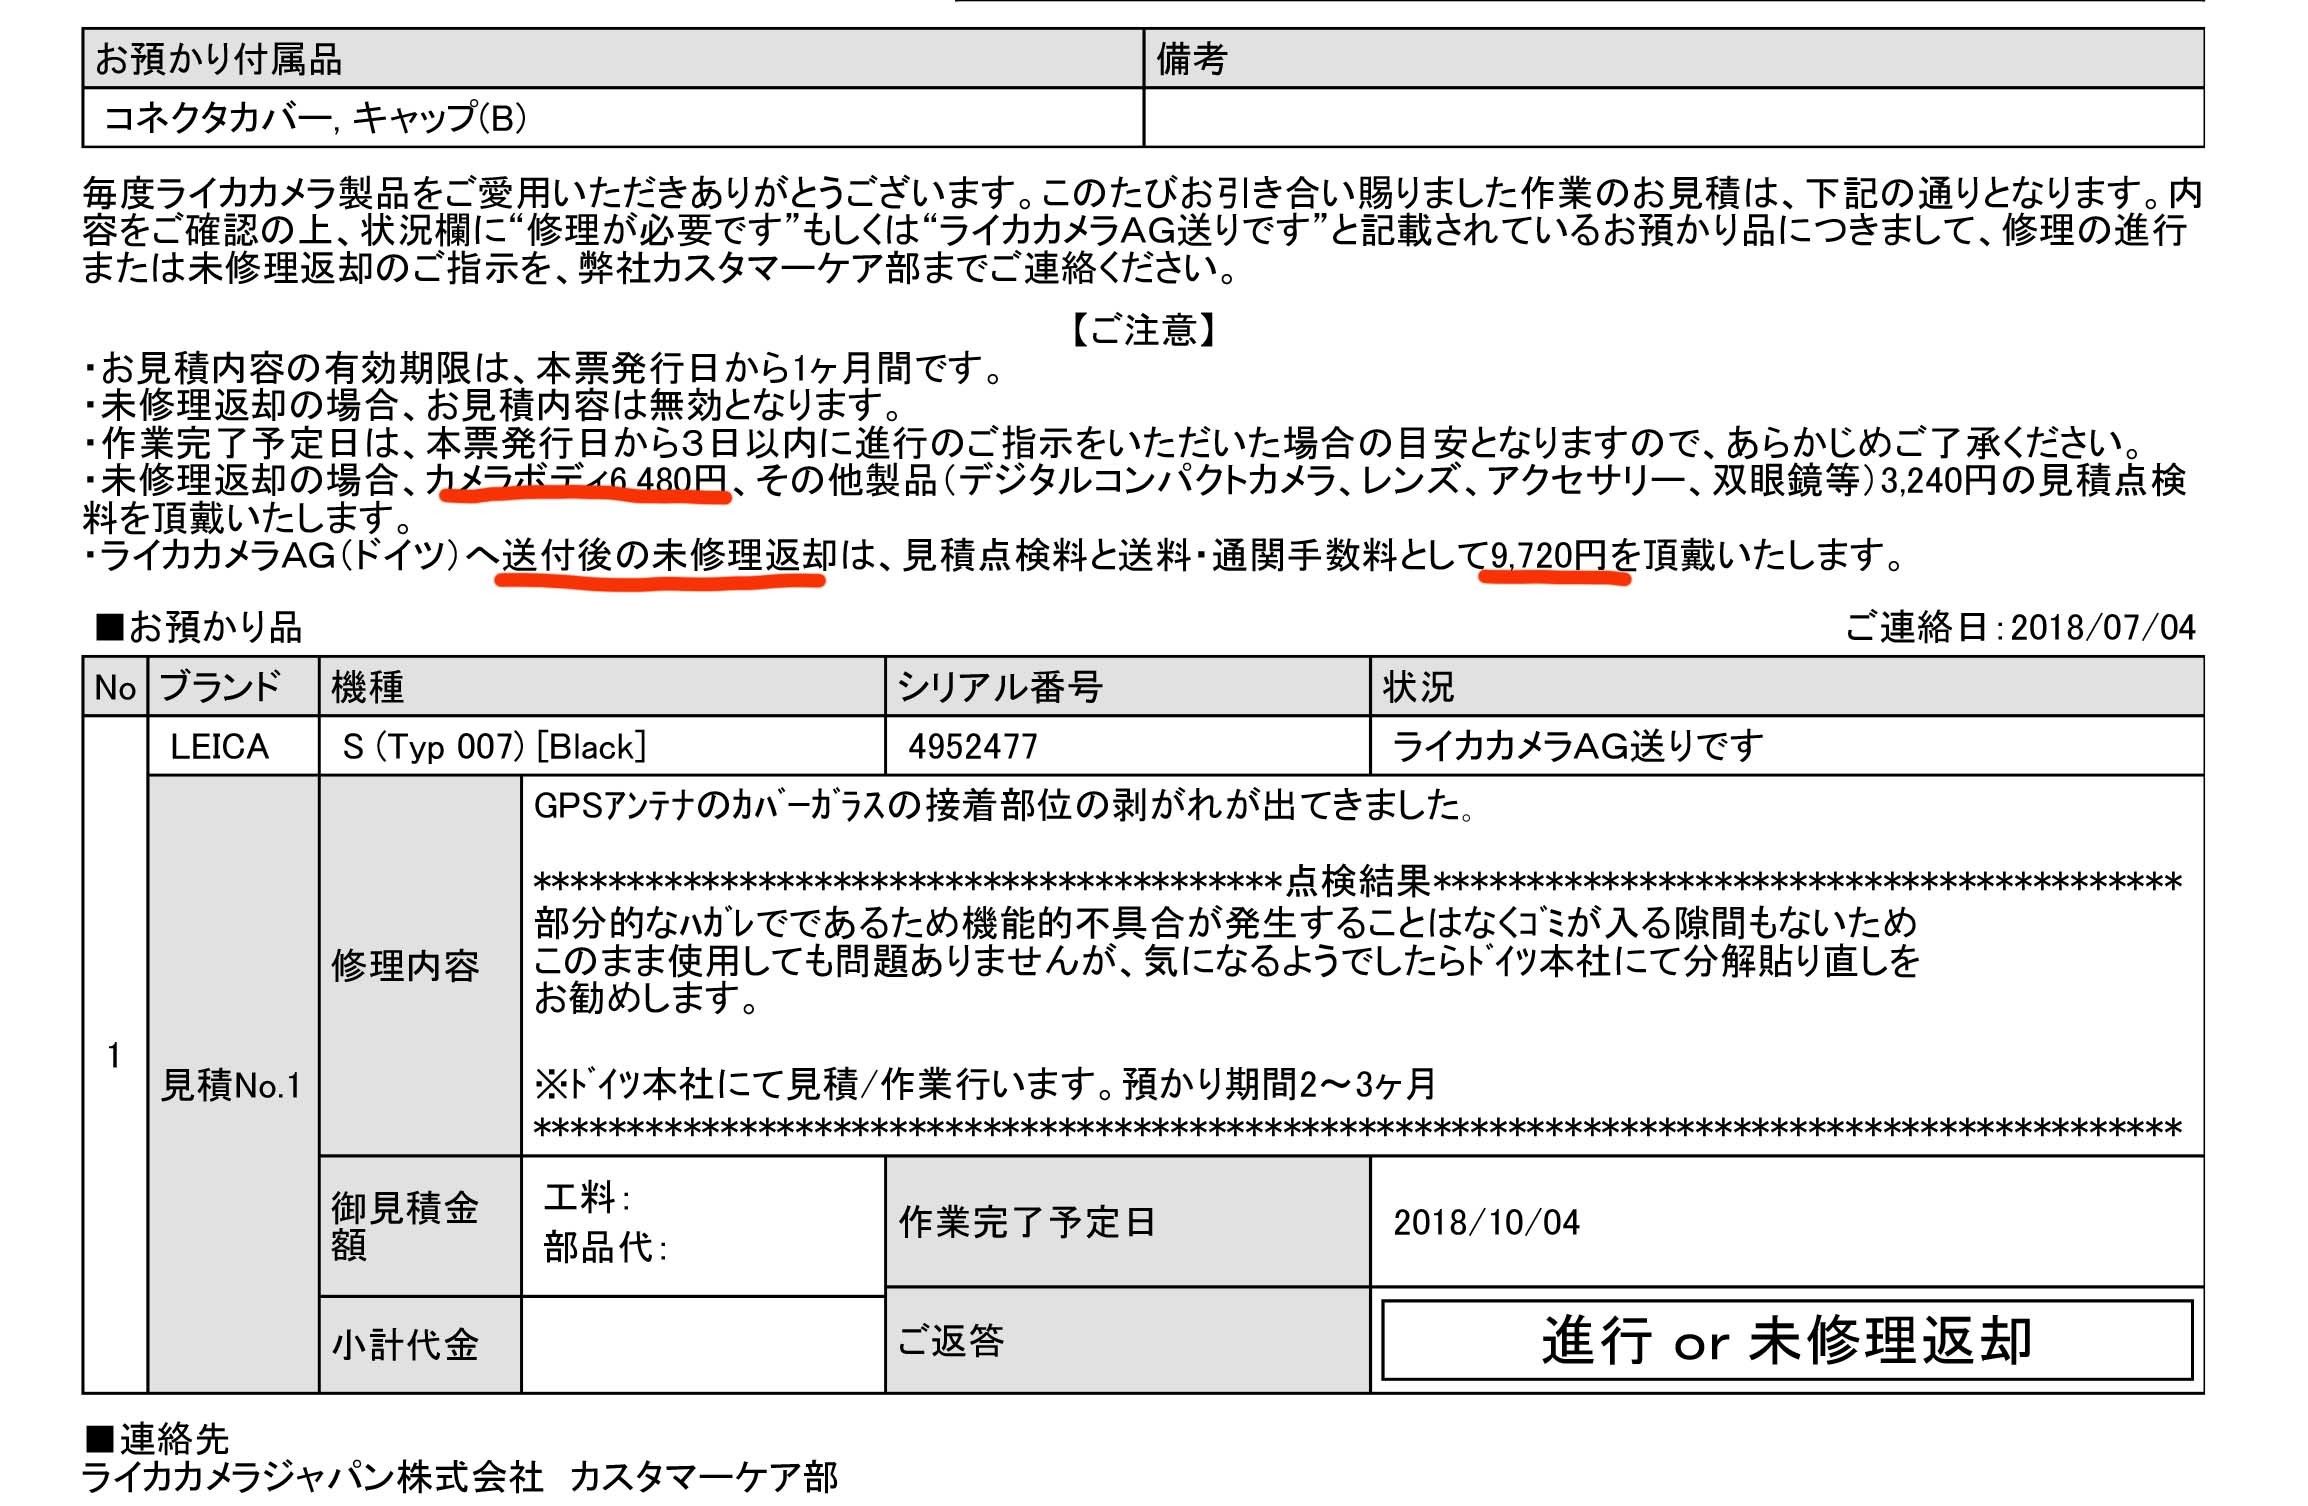Click the underlined カメラボディ6,480円 text

point(578,480)
